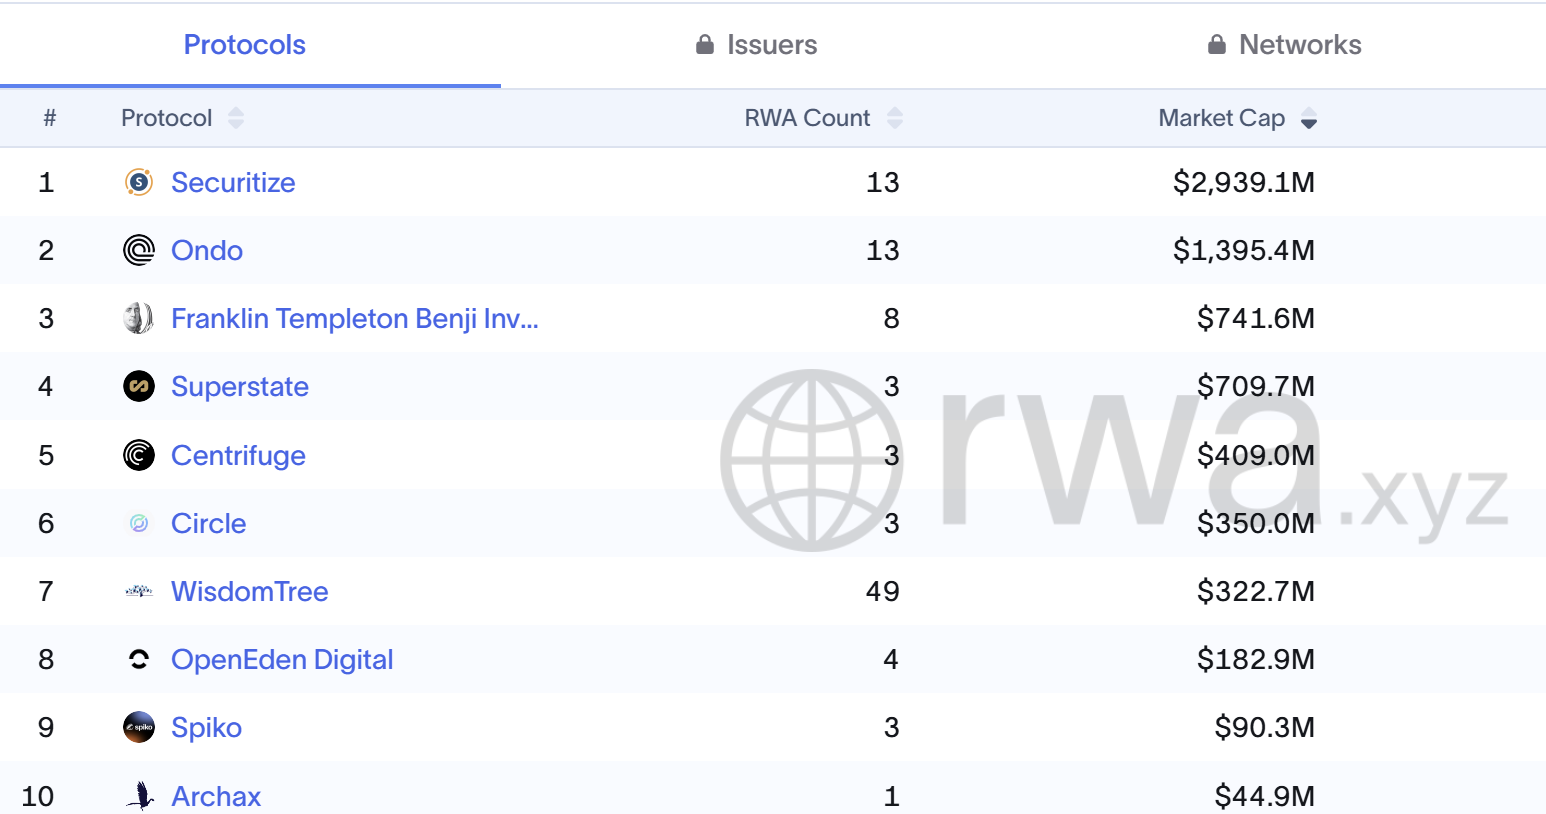1546x814 pixels.
Task: Open the locked Networks tab
Action: pyautogui.click(x=1285, y=45)
